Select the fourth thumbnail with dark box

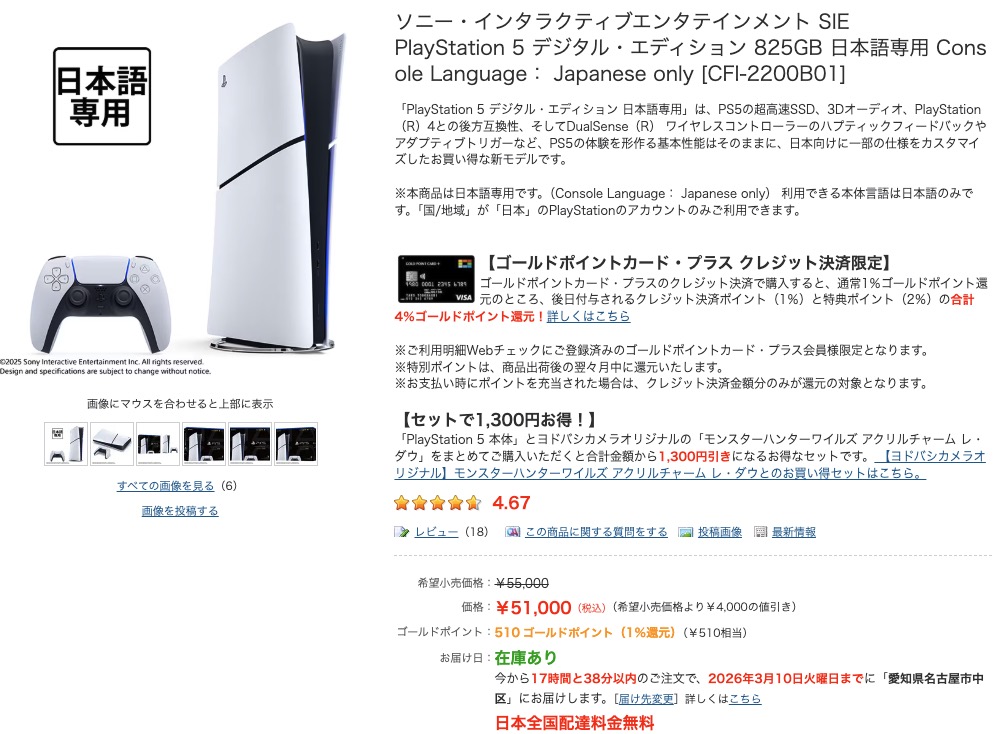coord(204,444)
